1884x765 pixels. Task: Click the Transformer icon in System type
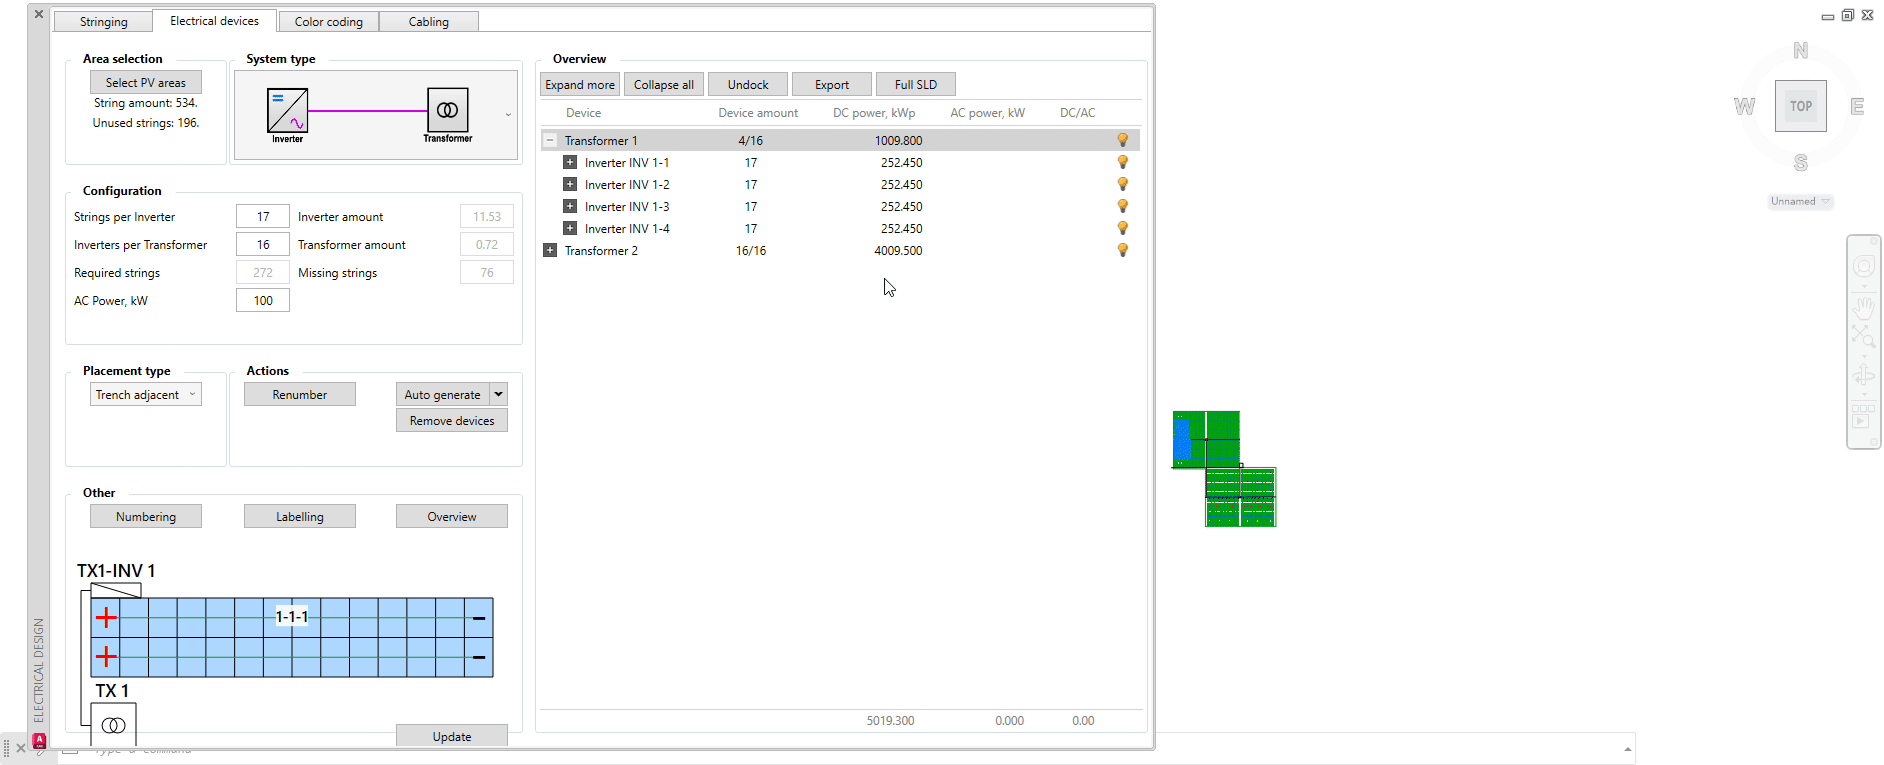[447, 110]
